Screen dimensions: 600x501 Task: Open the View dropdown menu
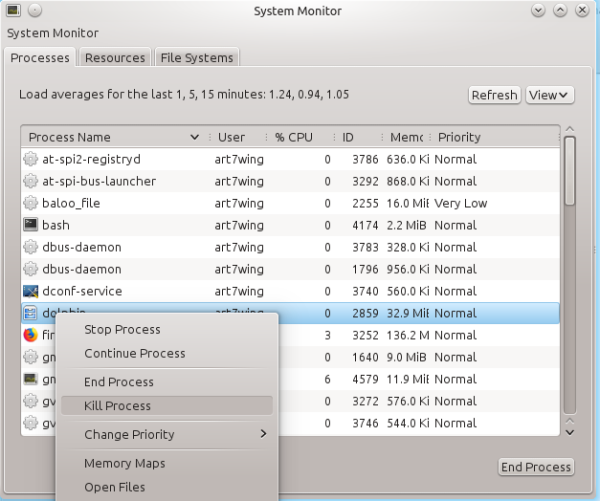550,95
